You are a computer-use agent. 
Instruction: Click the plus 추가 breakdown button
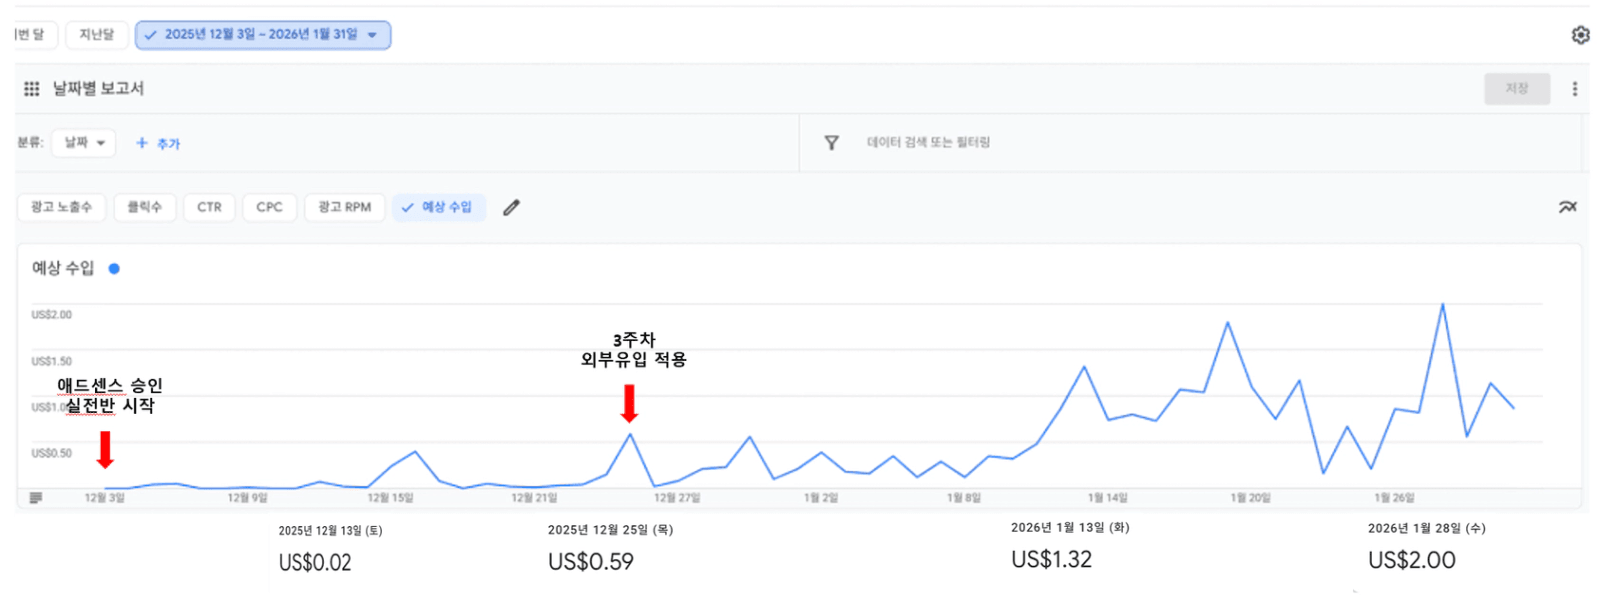[158, 144]
